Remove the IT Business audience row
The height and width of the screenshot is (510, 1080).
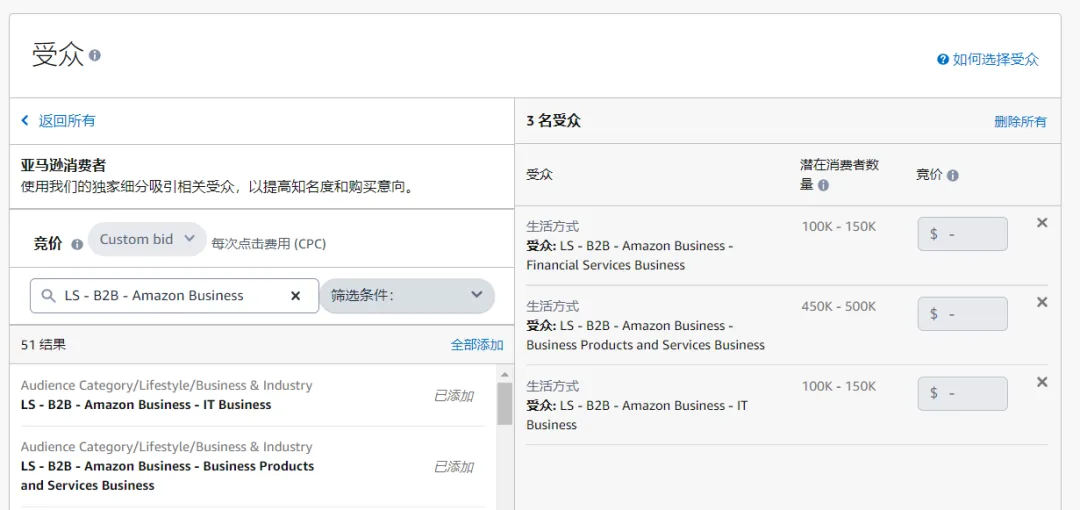[x=1042, y=382]
